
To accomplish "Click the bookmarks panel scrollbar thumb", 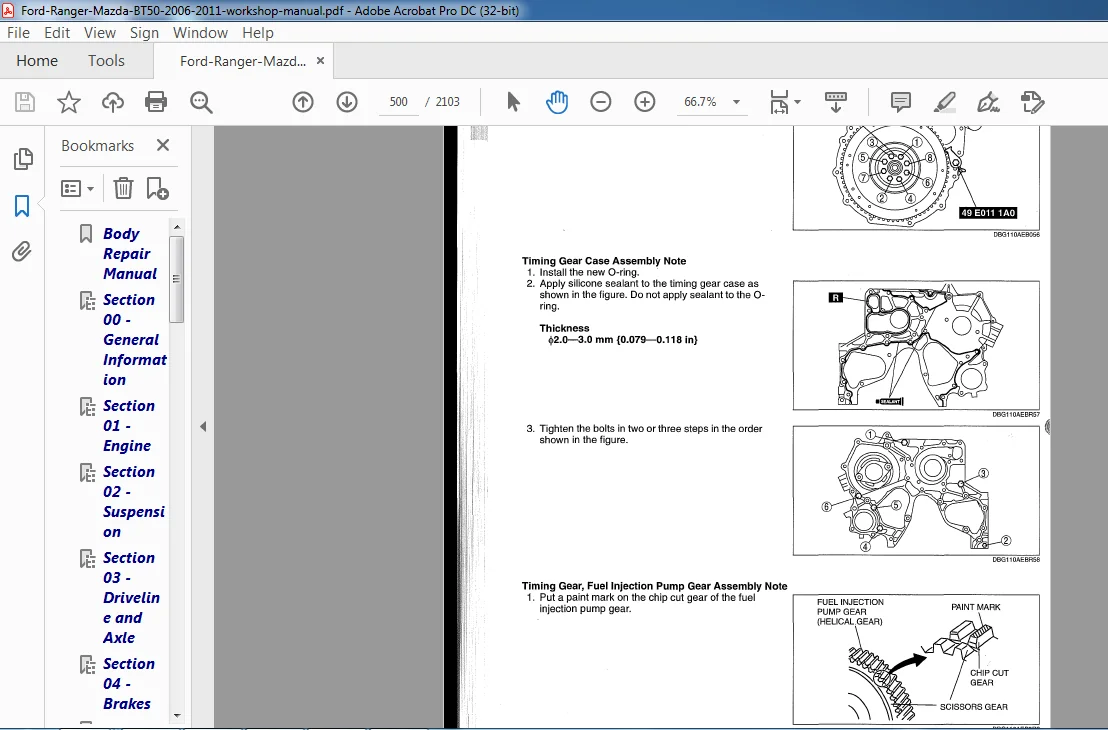I will click(177, 278).
